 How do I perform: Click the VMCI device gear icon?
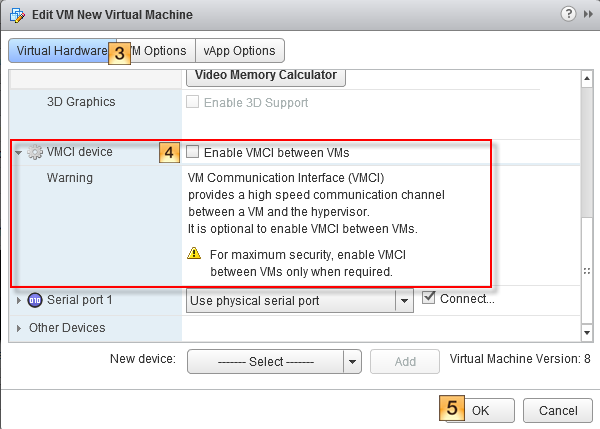pos(35,152)
